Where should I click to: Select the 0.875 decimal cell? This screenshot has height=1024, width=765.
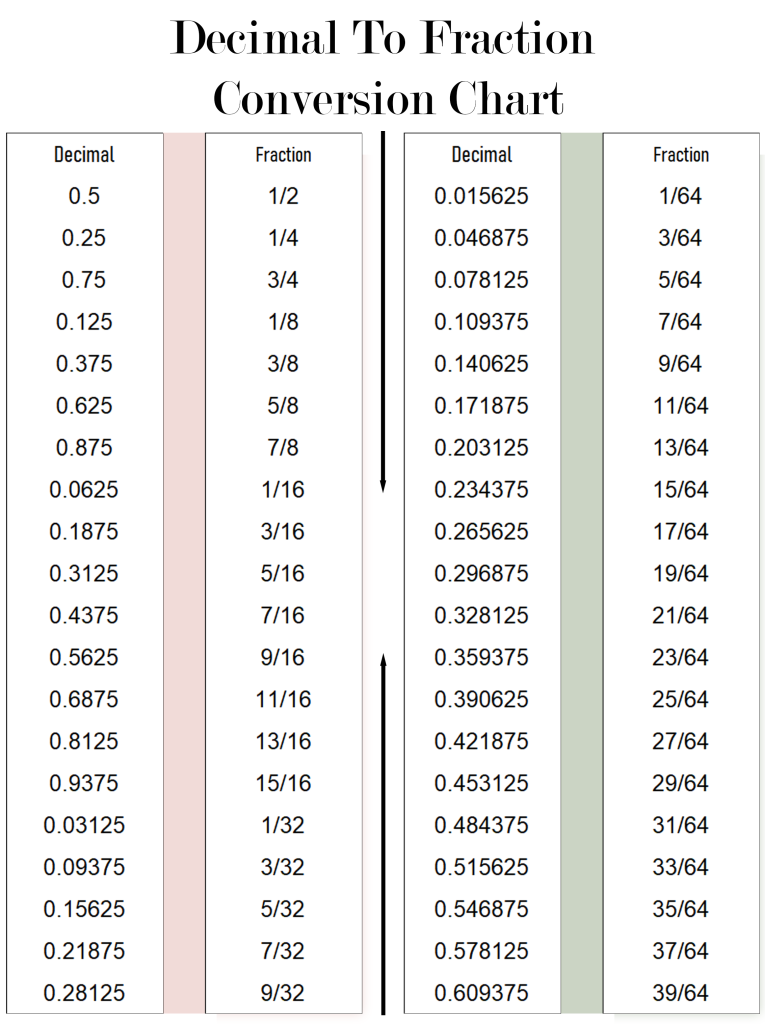[84, 447]
